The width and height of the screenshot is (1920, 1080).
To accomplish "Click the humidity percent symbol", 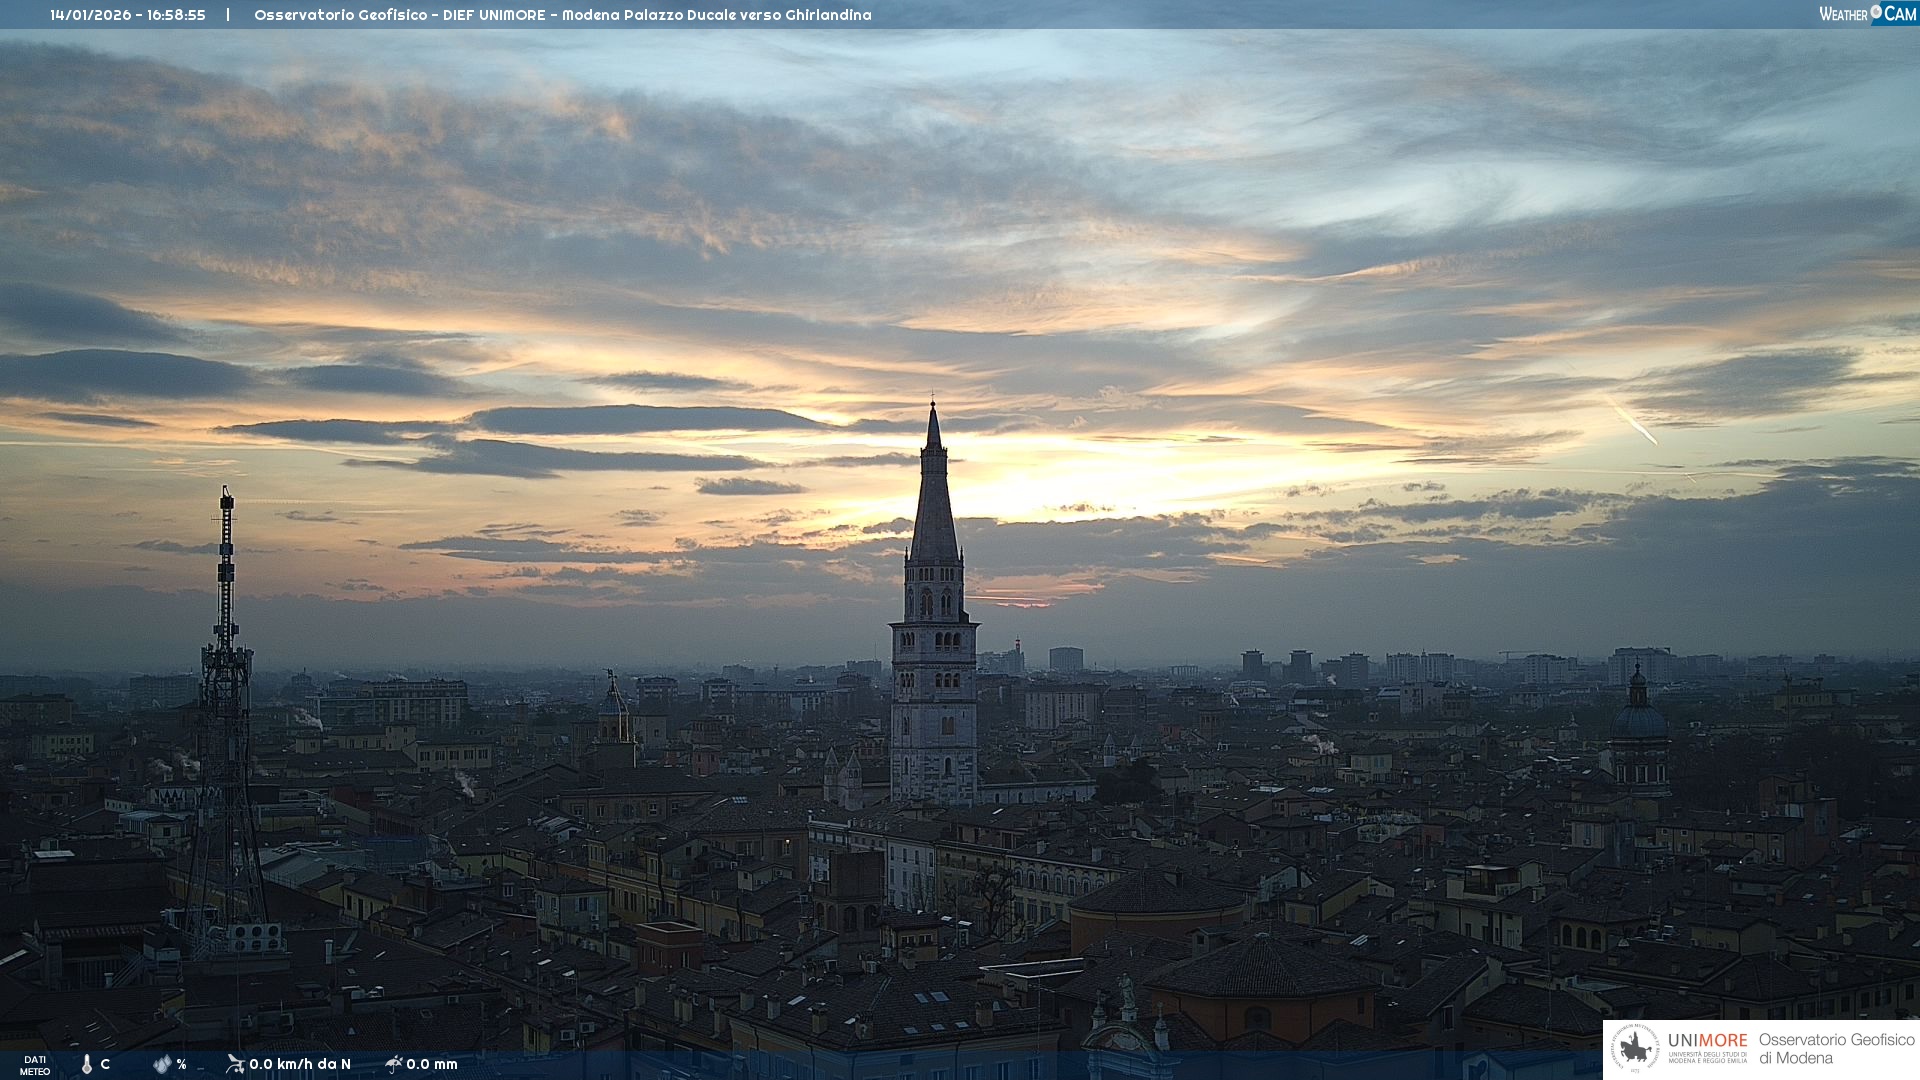I will (x=181, y=1064).
